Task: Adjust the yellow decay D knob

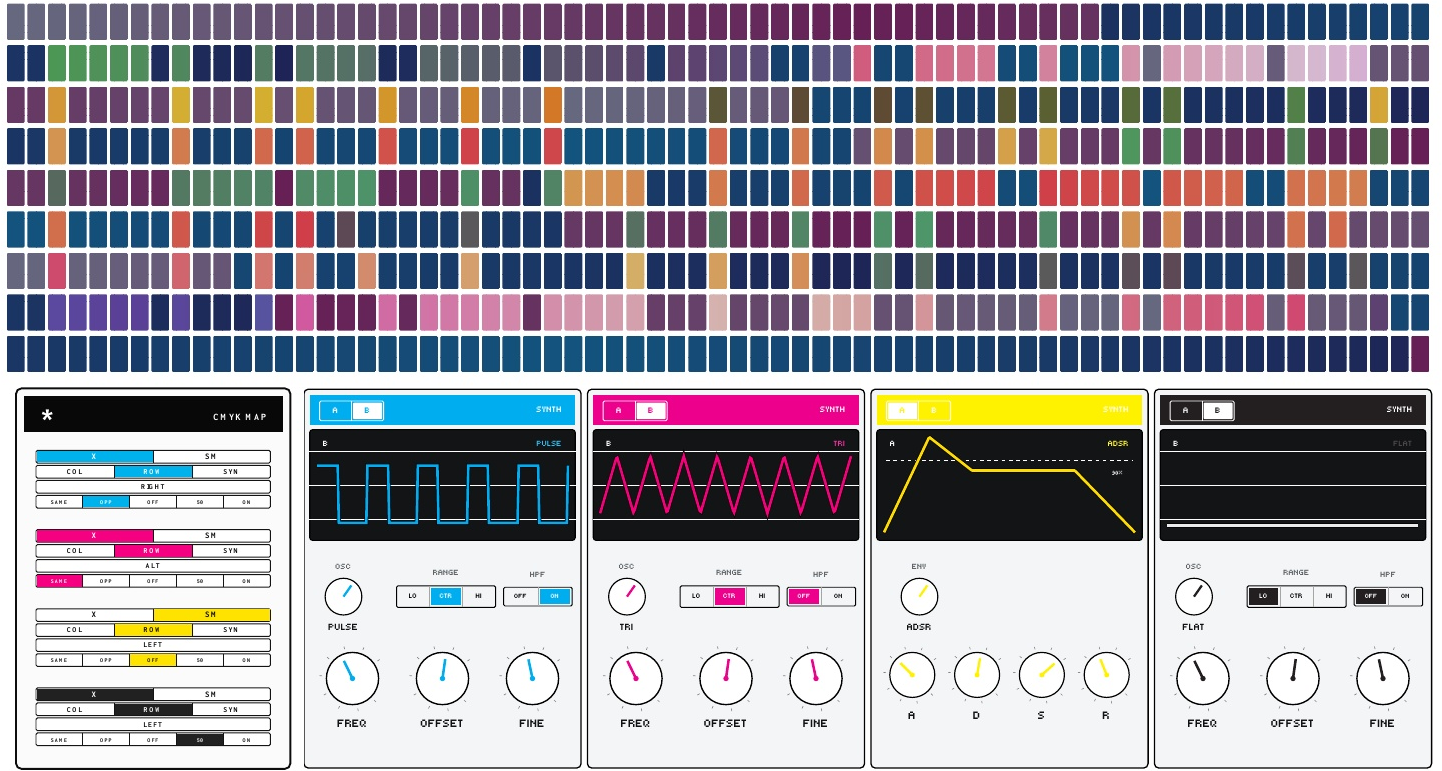Action: pos(976,675)
